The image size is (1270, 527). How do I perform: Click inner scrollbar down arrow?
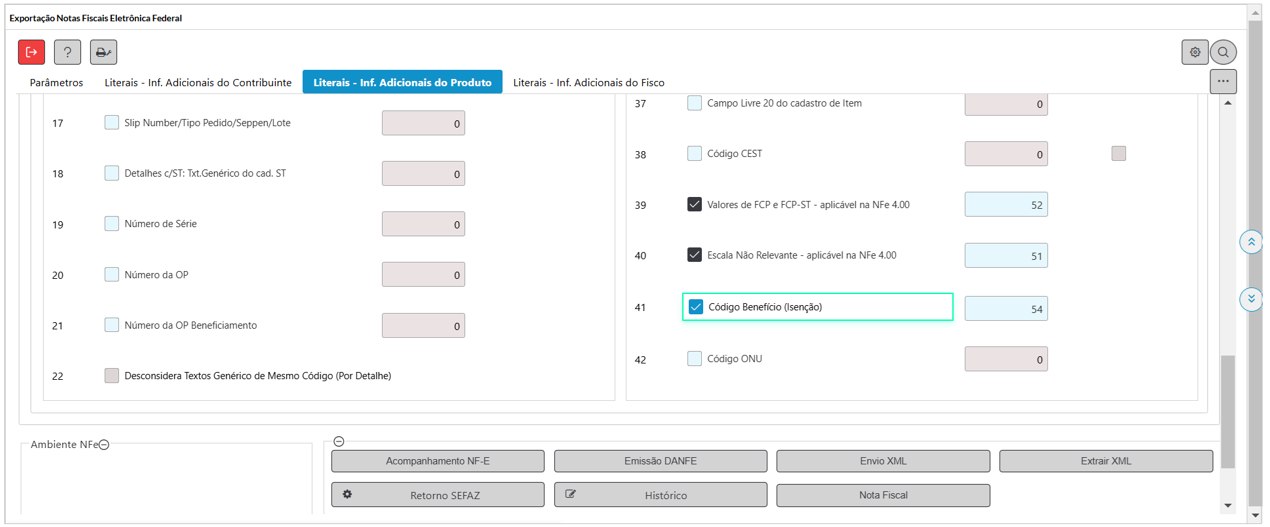[1228, 505]
